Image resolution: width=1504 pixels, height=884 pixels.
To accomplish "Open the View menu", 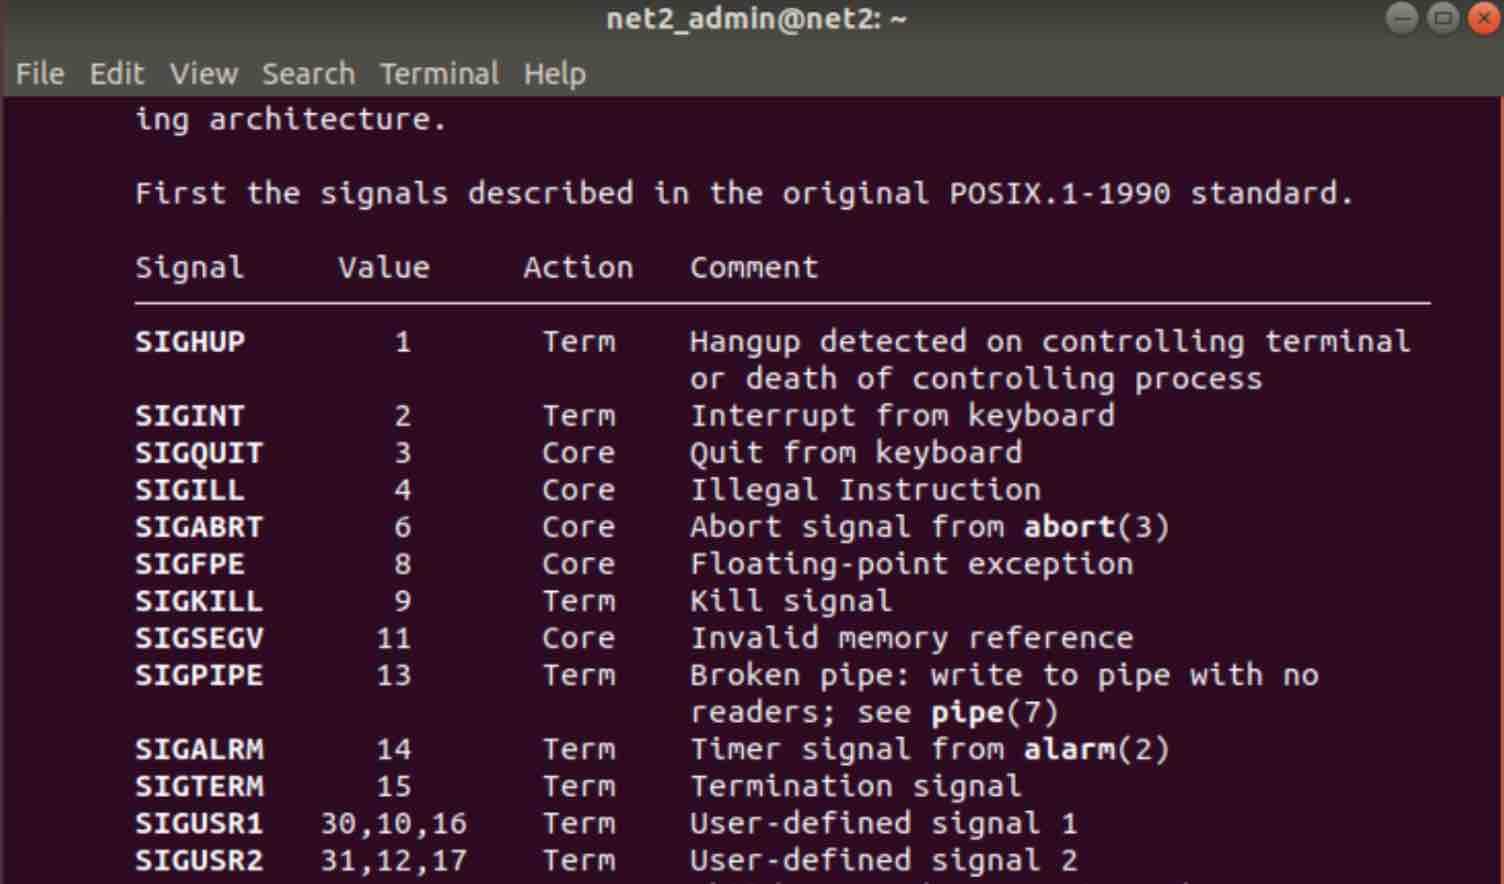I will coord(203,73).
